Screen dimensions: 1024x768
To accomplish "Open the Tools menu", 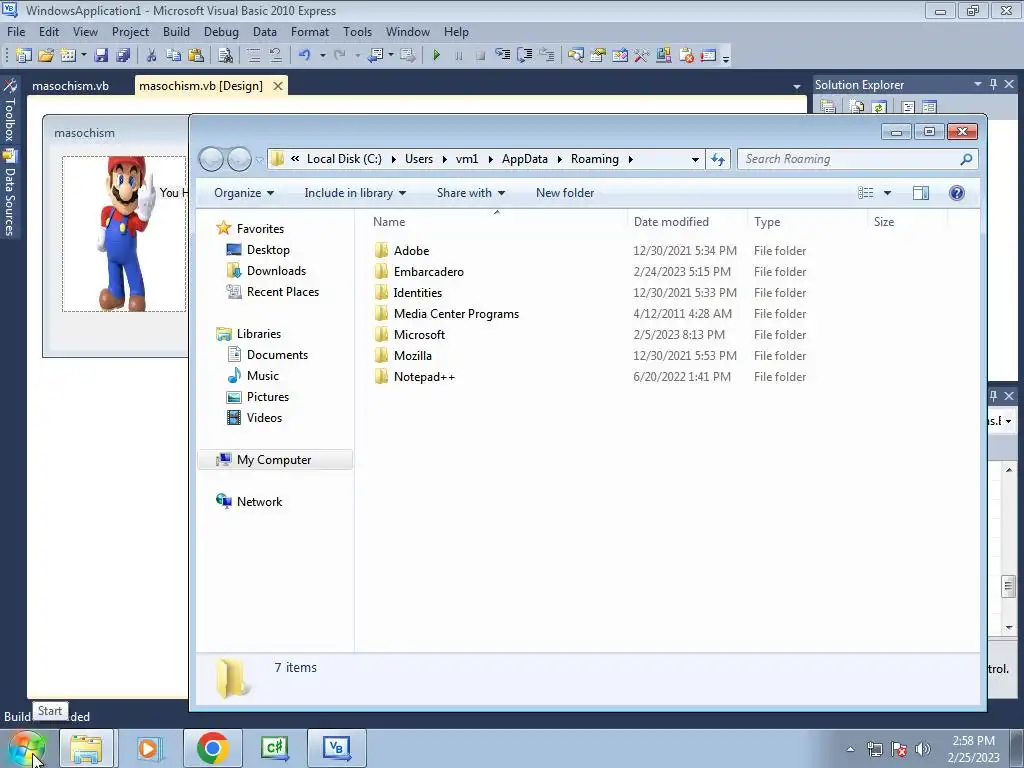I will 357,31.
